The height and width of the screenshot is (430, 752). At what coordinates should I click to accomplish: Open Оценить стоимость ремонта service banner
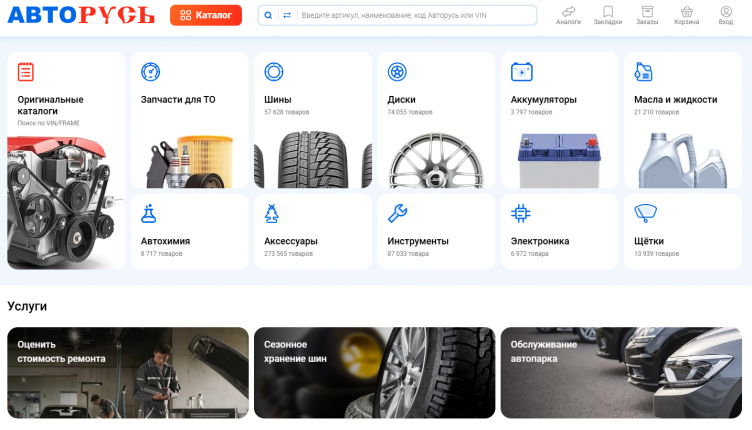127,372
